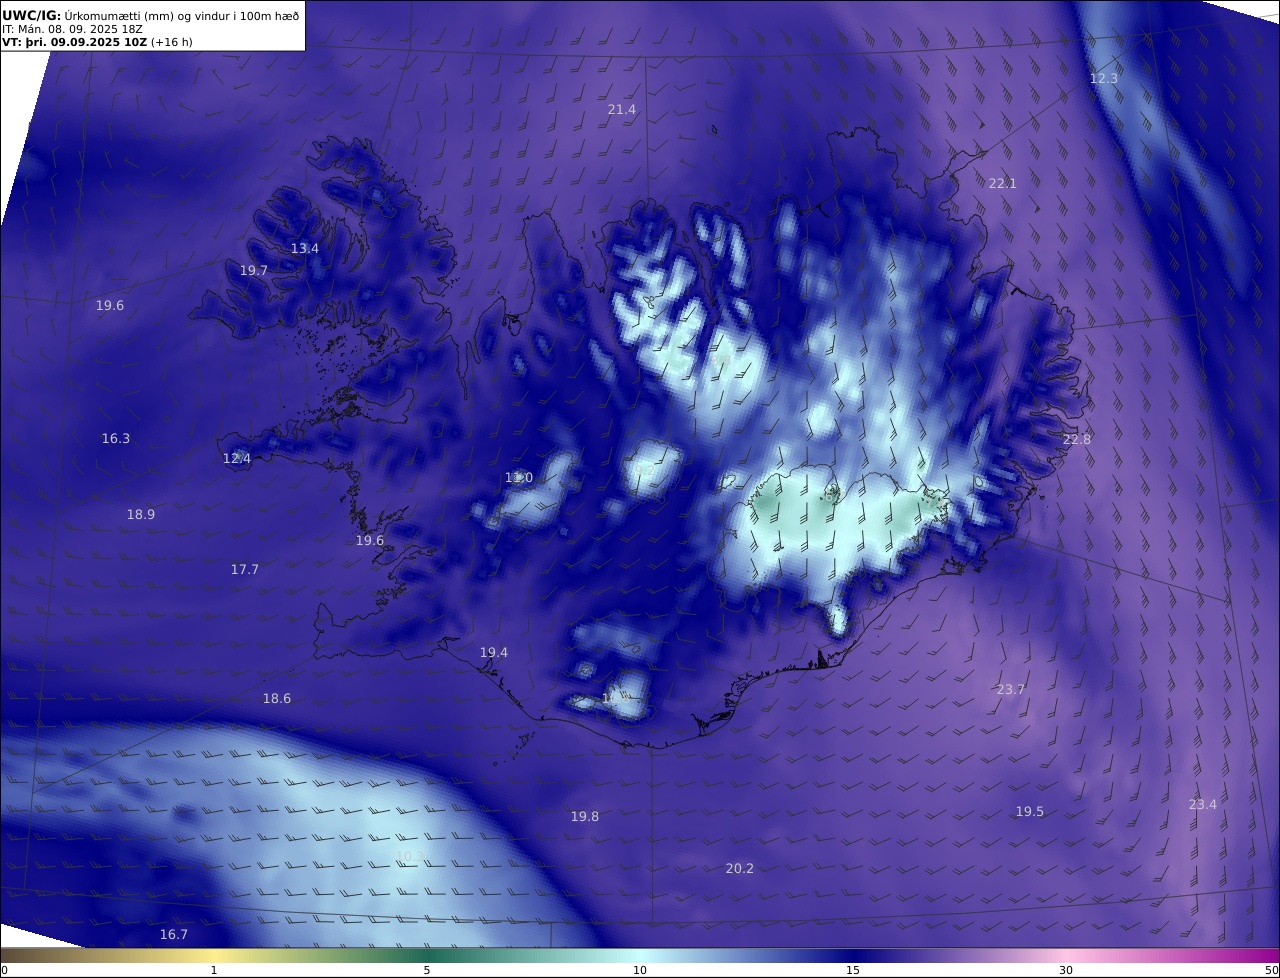Select the 19.4 value label
The width and height of the screenshot is (1280, 978).
[x=494, y=653]
